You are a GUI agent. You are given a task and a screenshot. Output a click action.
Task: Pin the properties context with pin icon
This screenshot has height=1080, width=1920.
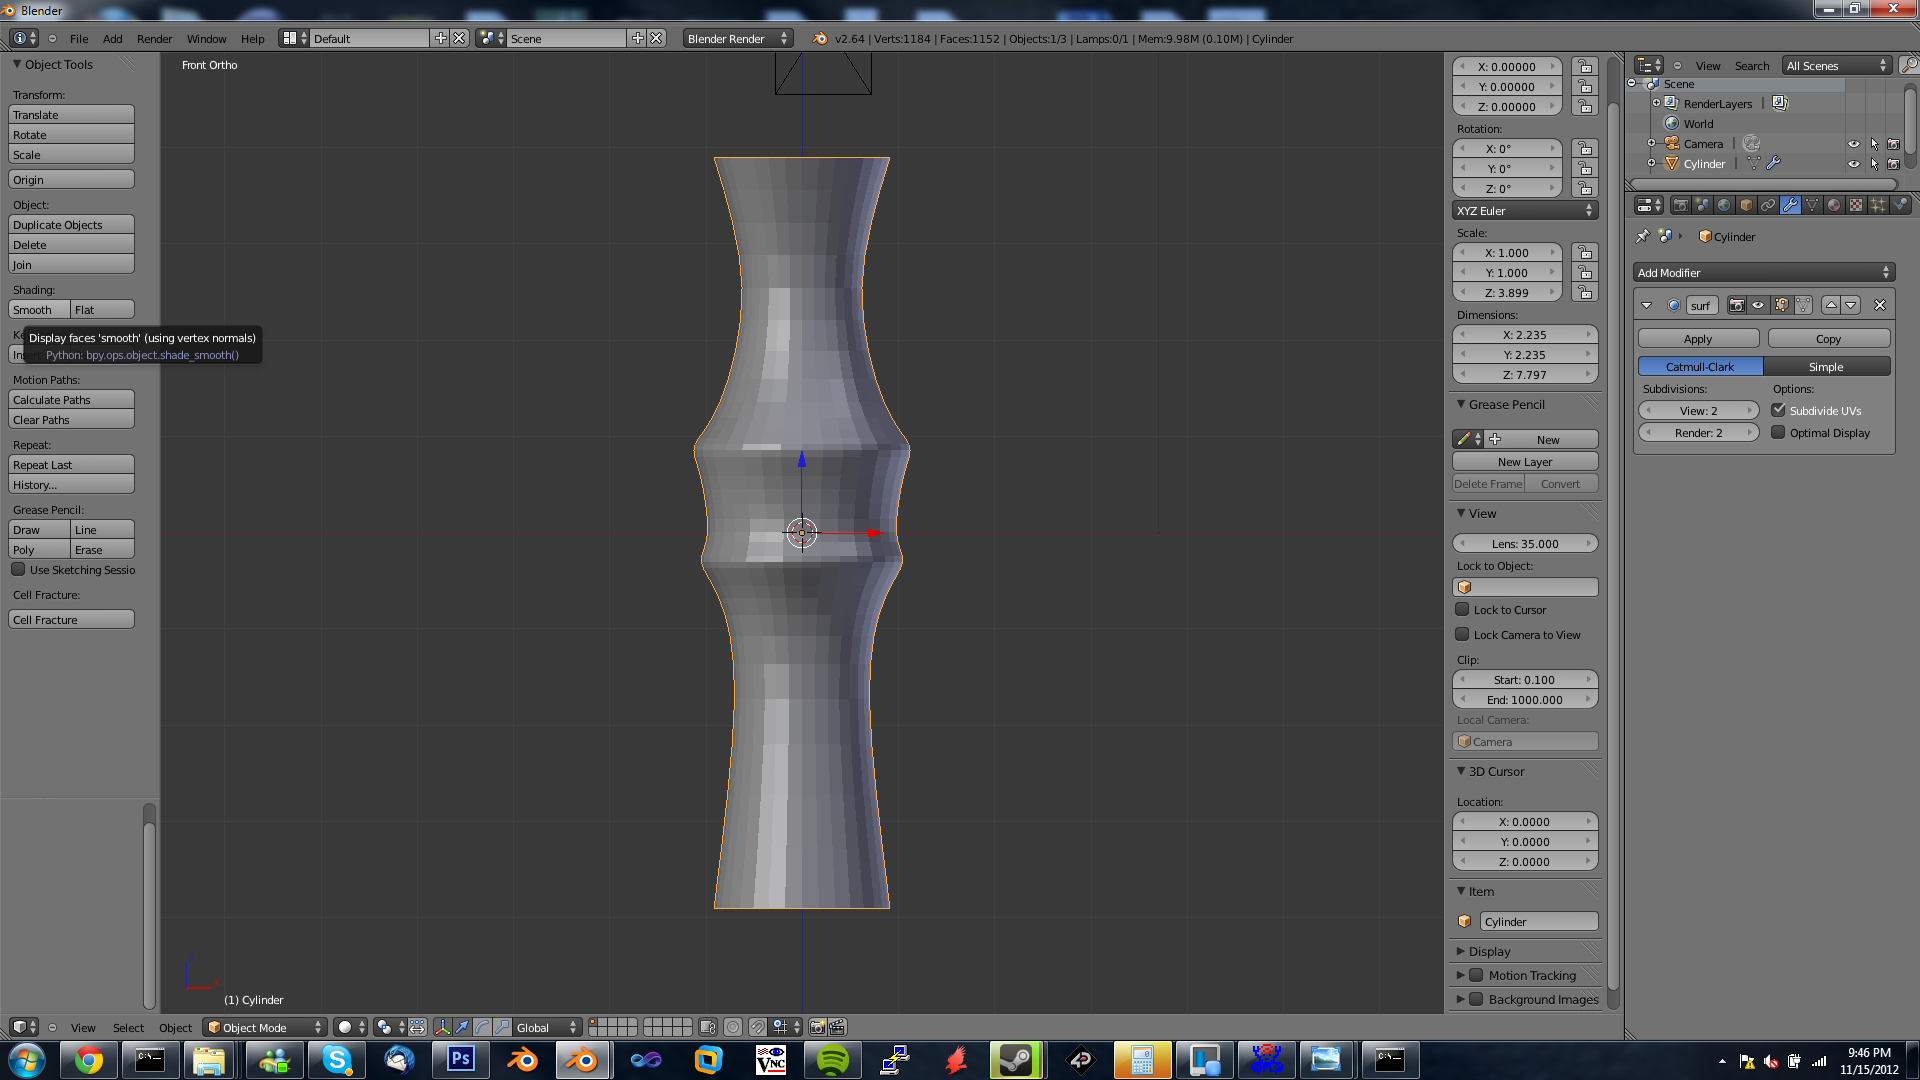1642,237
